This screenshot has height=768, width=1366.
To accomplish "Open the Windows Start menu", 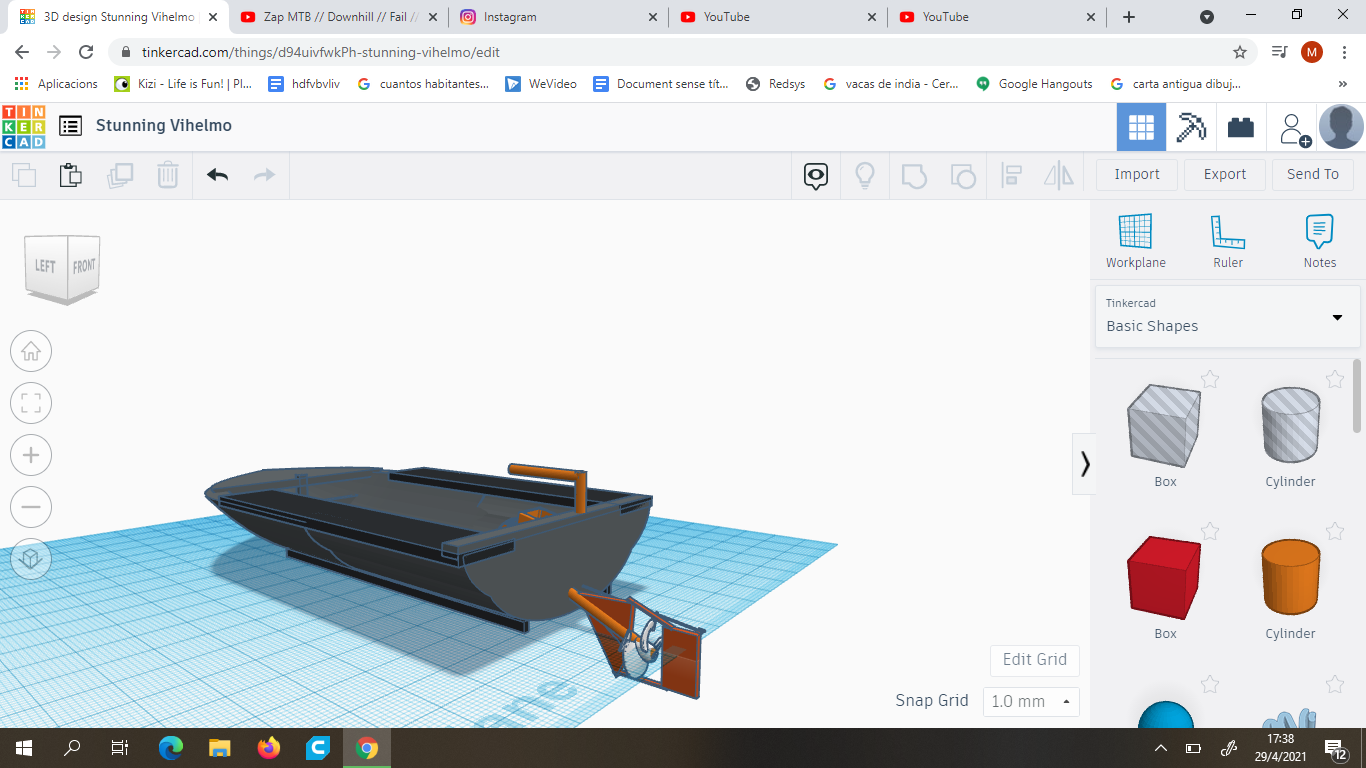I will click(x=24, y=748).
